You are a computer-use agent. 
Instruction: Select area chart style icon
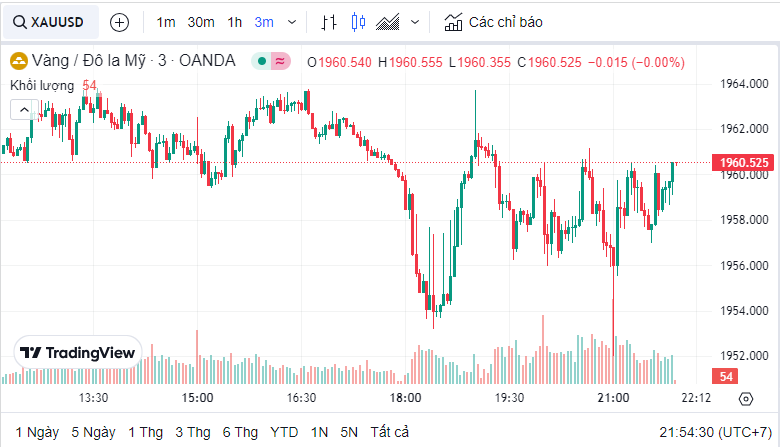[388, 21]
